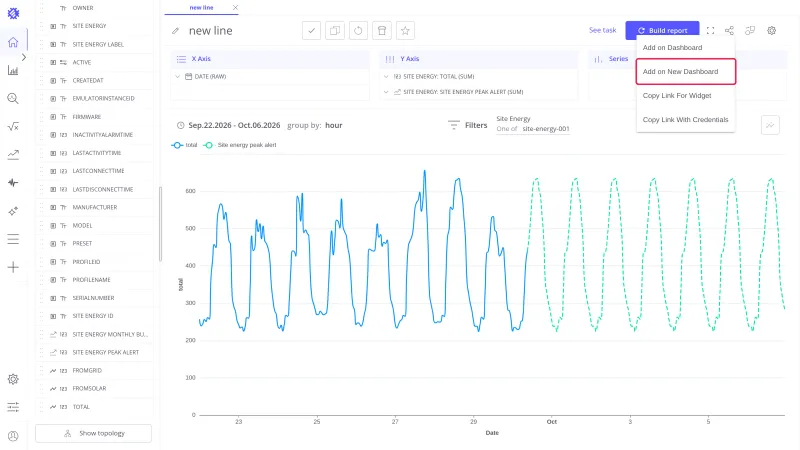Select Copy Link With Credentials
This screenshot has height=450, width=800.
coord(685,119)
